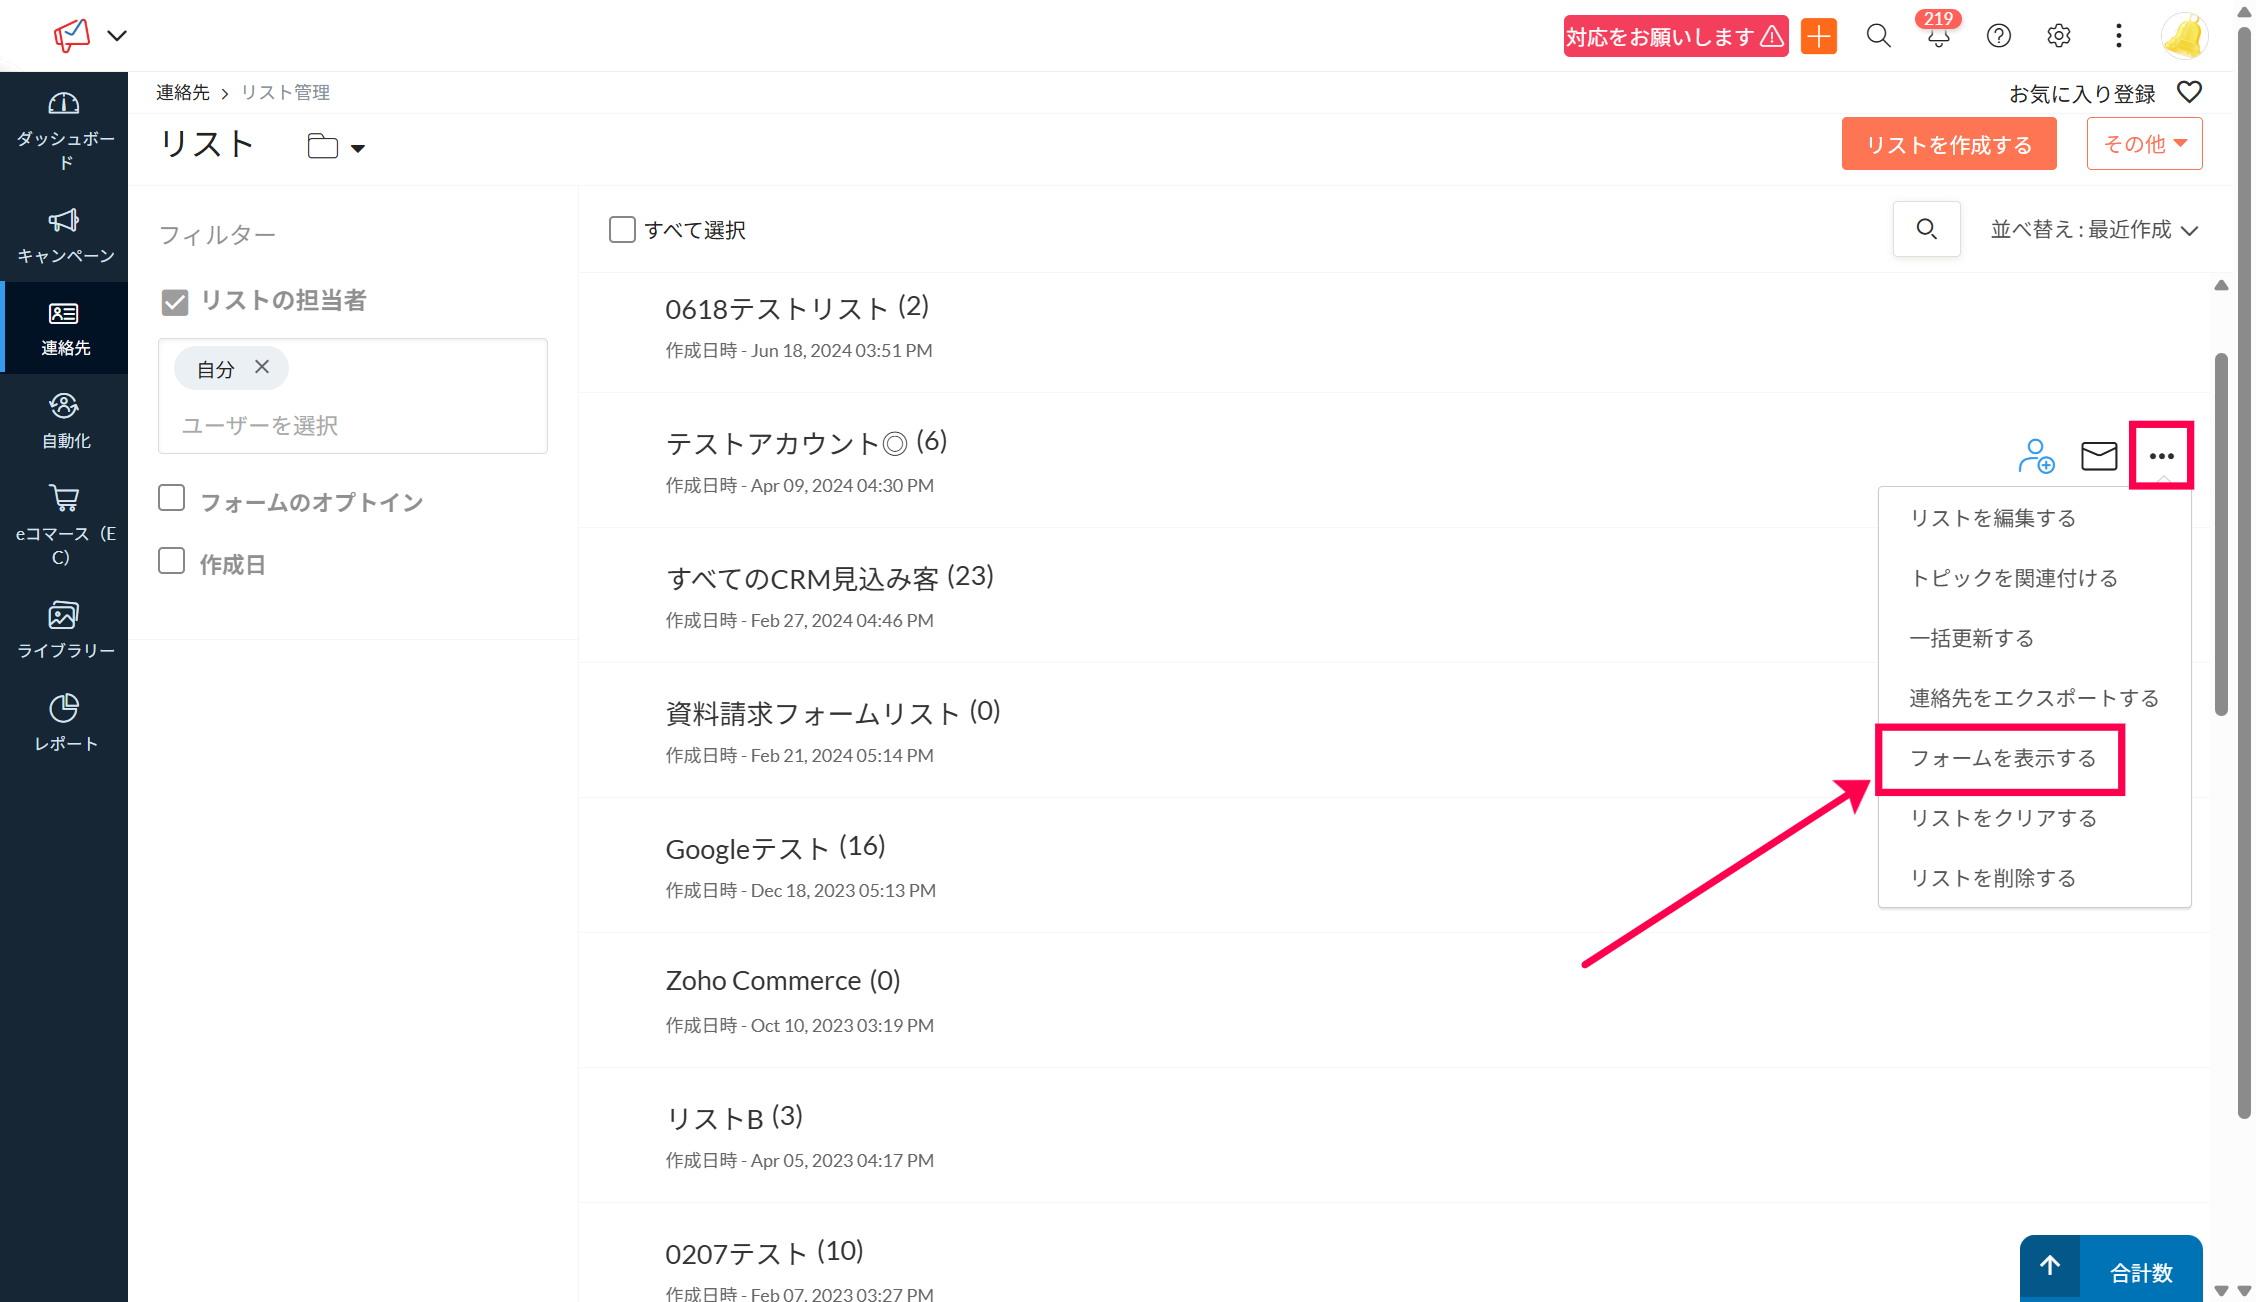Image resolution: width=2256 pixels, height=1302 pixels.
Task: Open the Campaigns (キャンペーン) sidebar icon
Action: (x=64, y=234)
